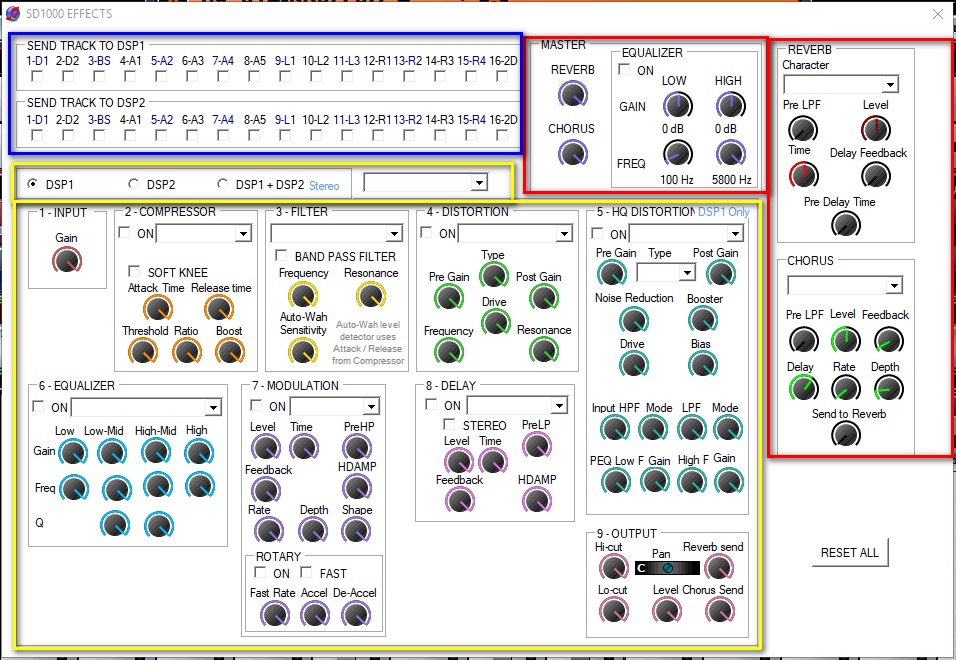Open the section 6 Equalizer preset dropdown
Screen dimensions: 956x660
(x=146, y=407)
